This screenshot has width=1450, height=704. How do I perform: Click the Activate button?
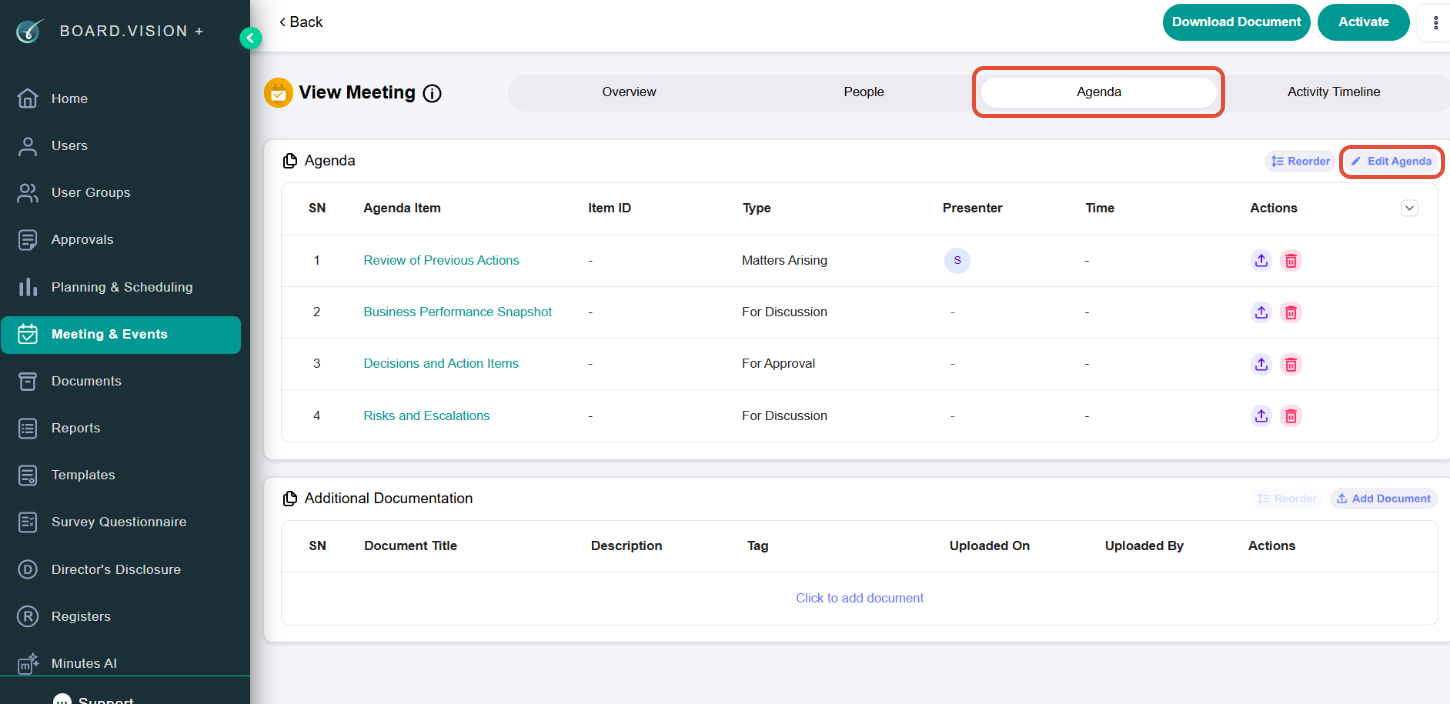(x=1364, y=22)
